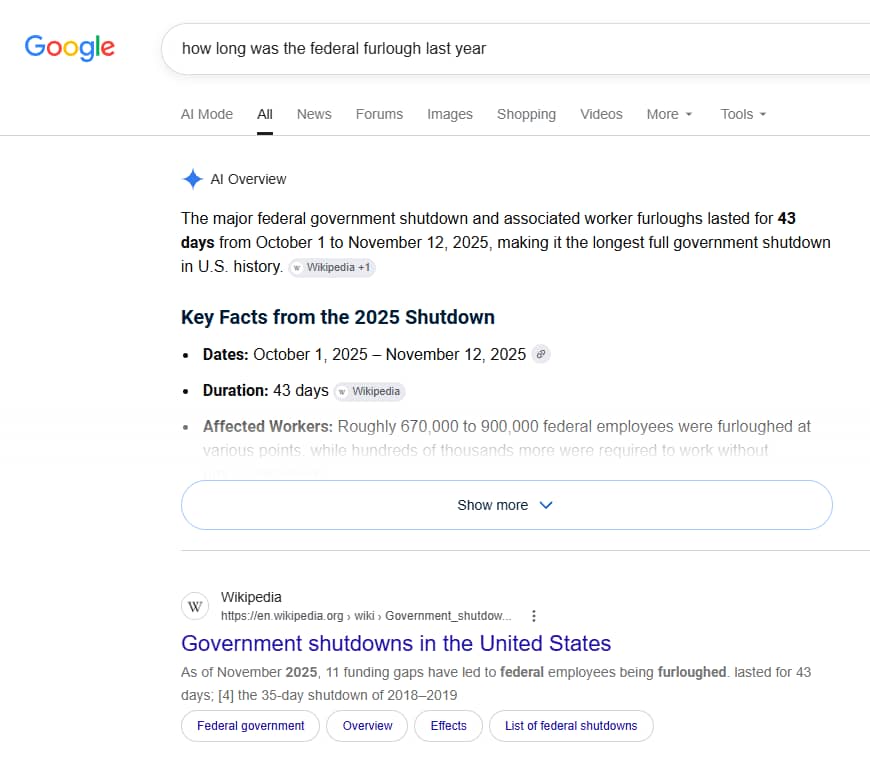This screenshot has width=870, height=766.
Task: Click the List of federal shutdowns chip
Action: tap(571, 726)
